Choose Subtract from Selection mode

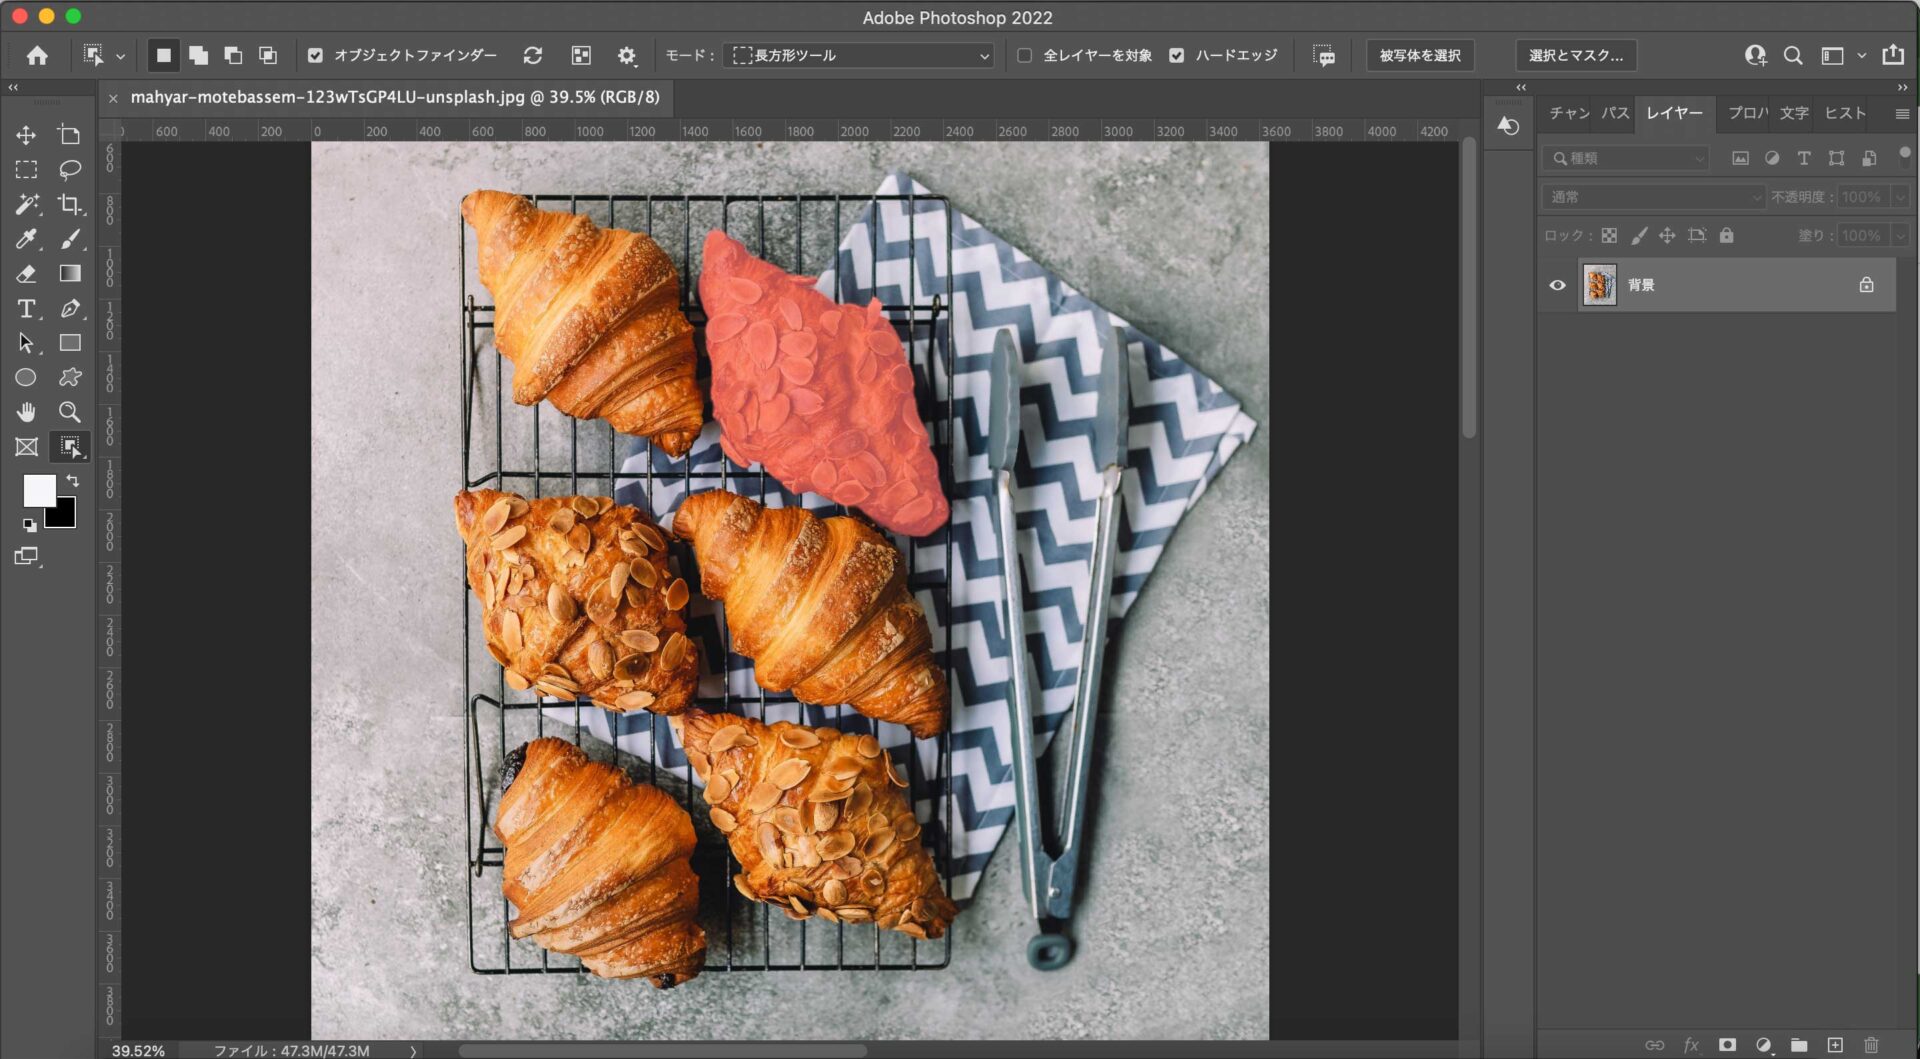tap(233, 56)
